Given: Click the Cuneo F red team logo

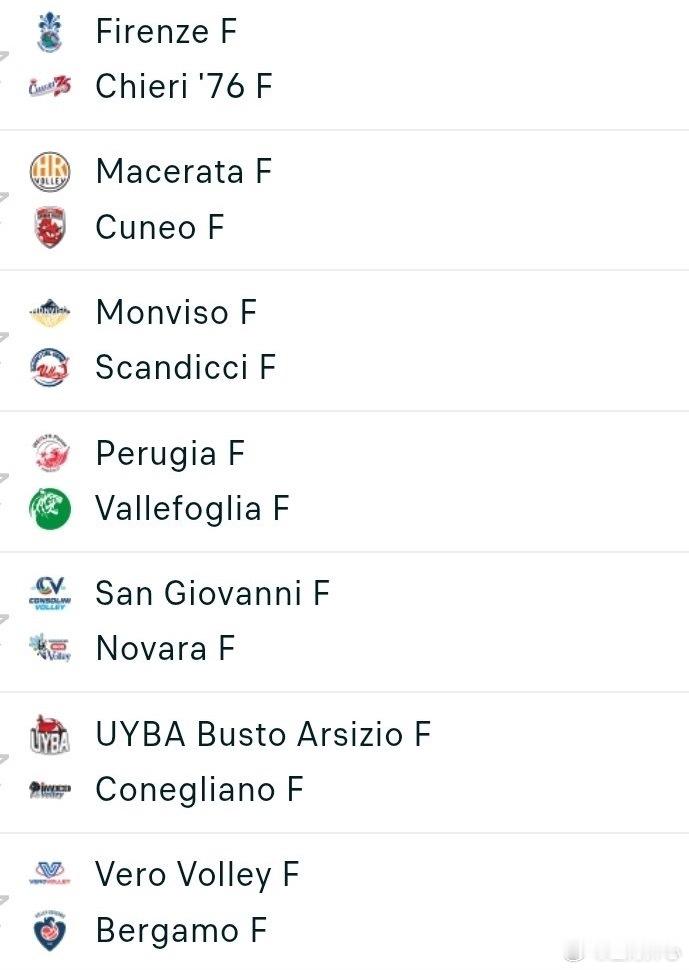Looking at the screenshot, I should click(49, 228).
